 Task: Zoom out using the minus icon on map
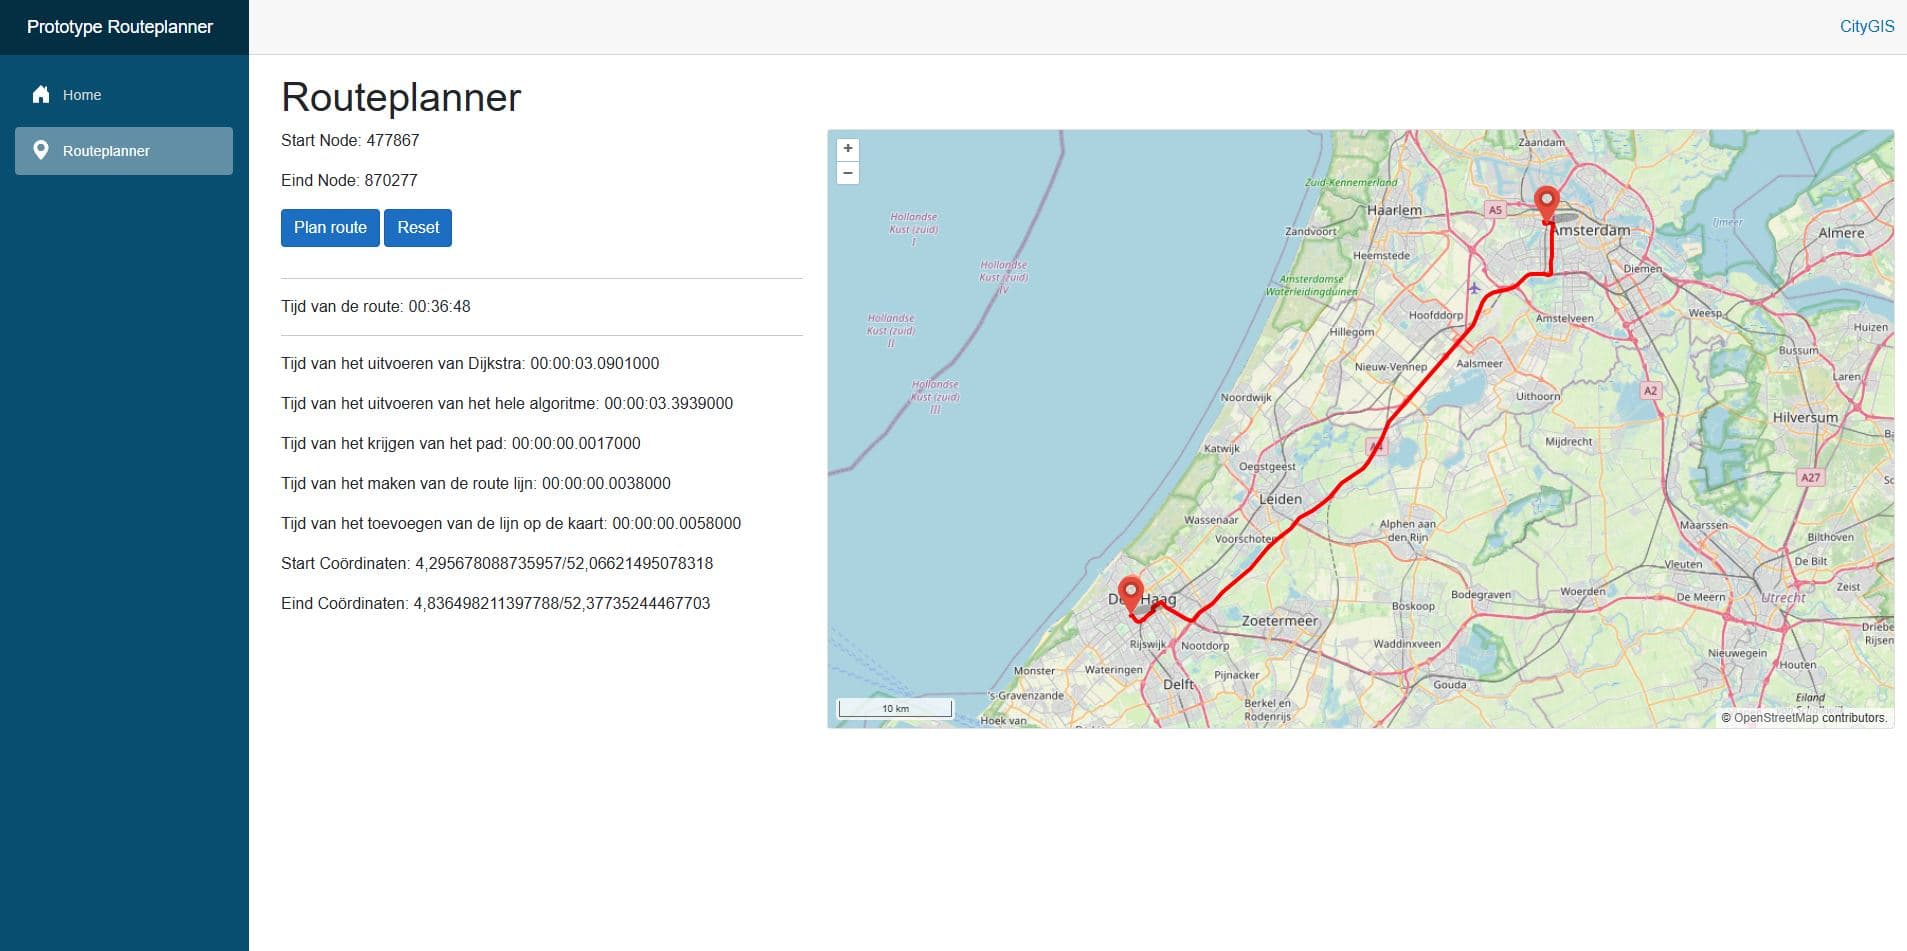pyautogui.click(x=847, y=174)
